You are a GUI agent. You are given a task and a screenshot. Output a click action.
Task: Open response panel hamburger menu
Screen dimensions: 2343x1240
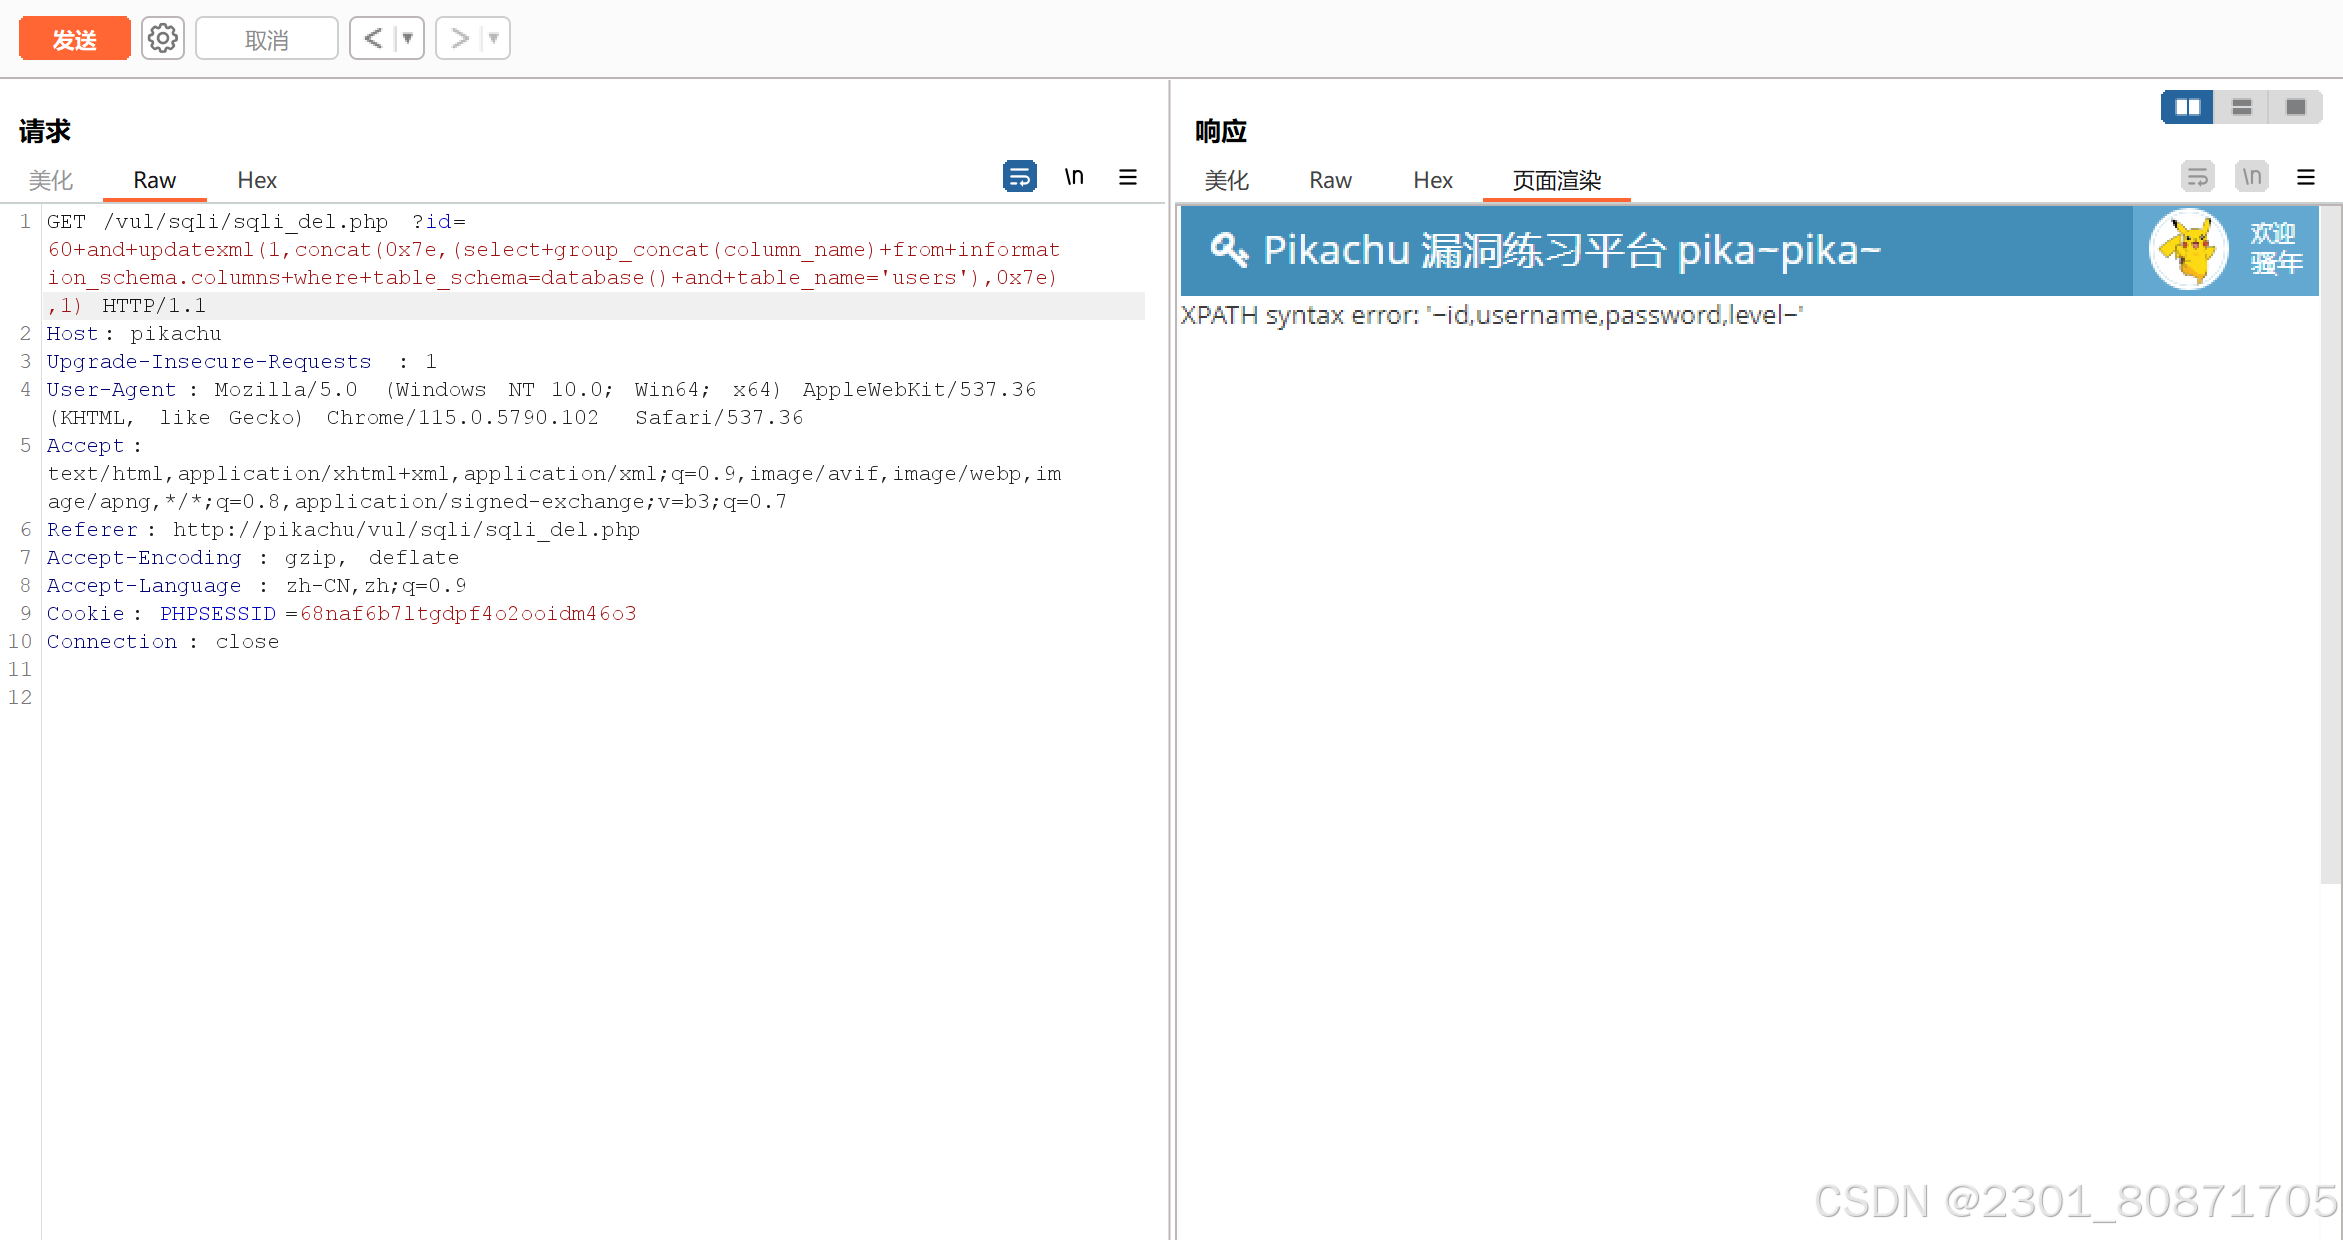coord(2305,177)
